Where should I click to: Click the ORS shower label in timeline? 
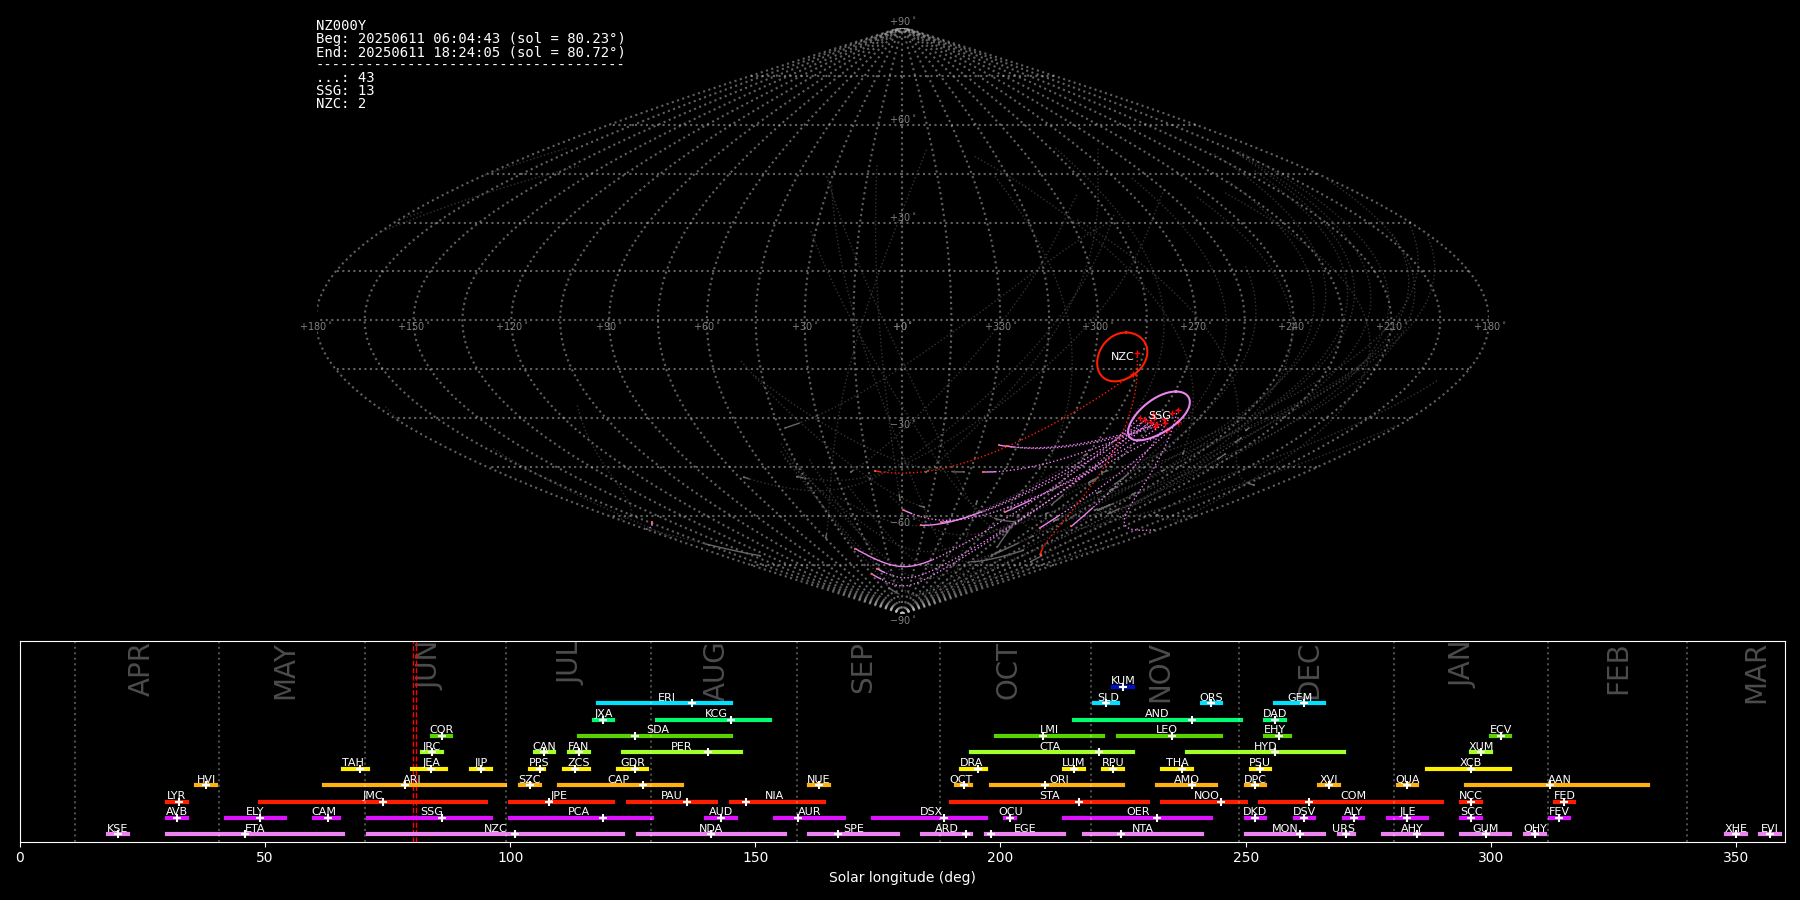[x=1210, y=698]
